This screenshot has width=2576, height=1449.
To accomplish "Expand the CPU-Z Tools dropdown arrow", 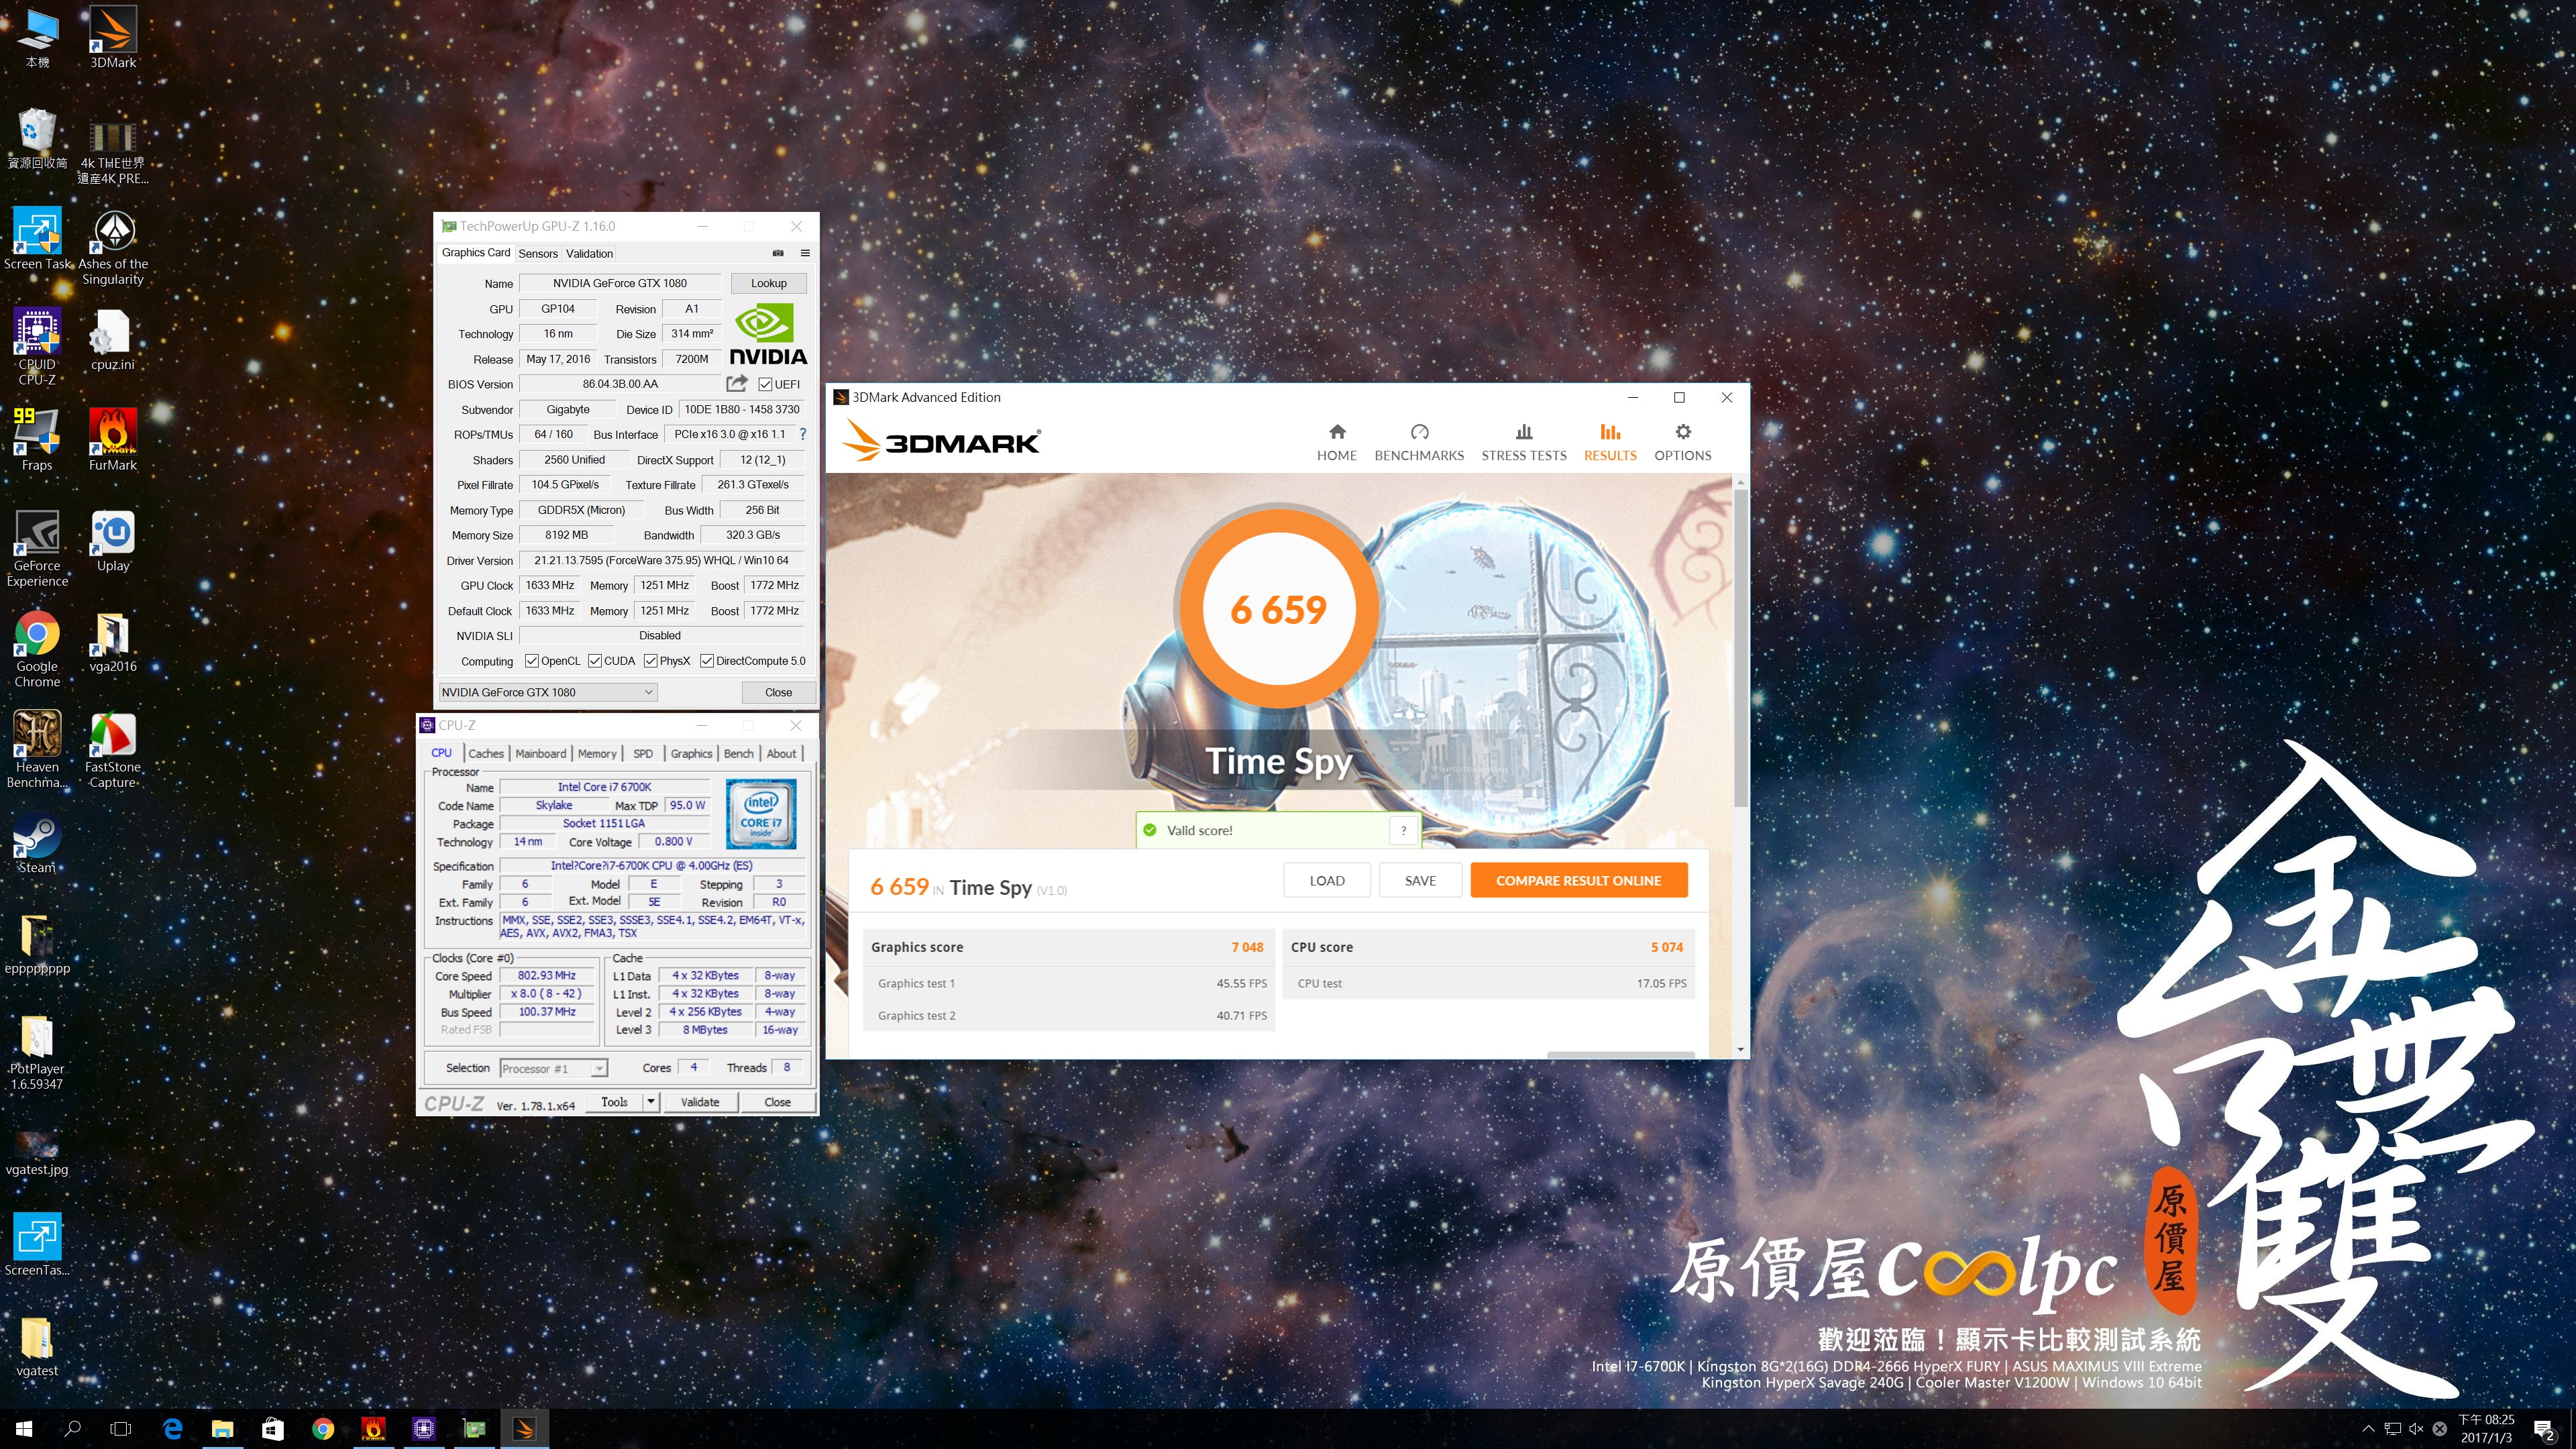I will pyautogui.click(x=651, y=1102).
